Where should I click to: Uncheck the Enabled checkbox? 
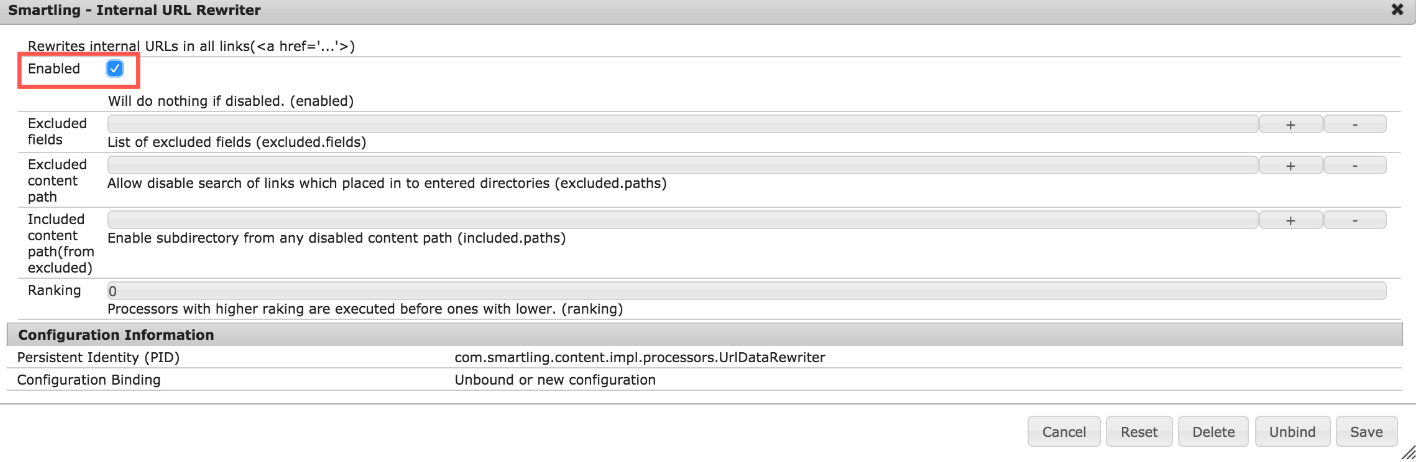(x=114, y=69)
